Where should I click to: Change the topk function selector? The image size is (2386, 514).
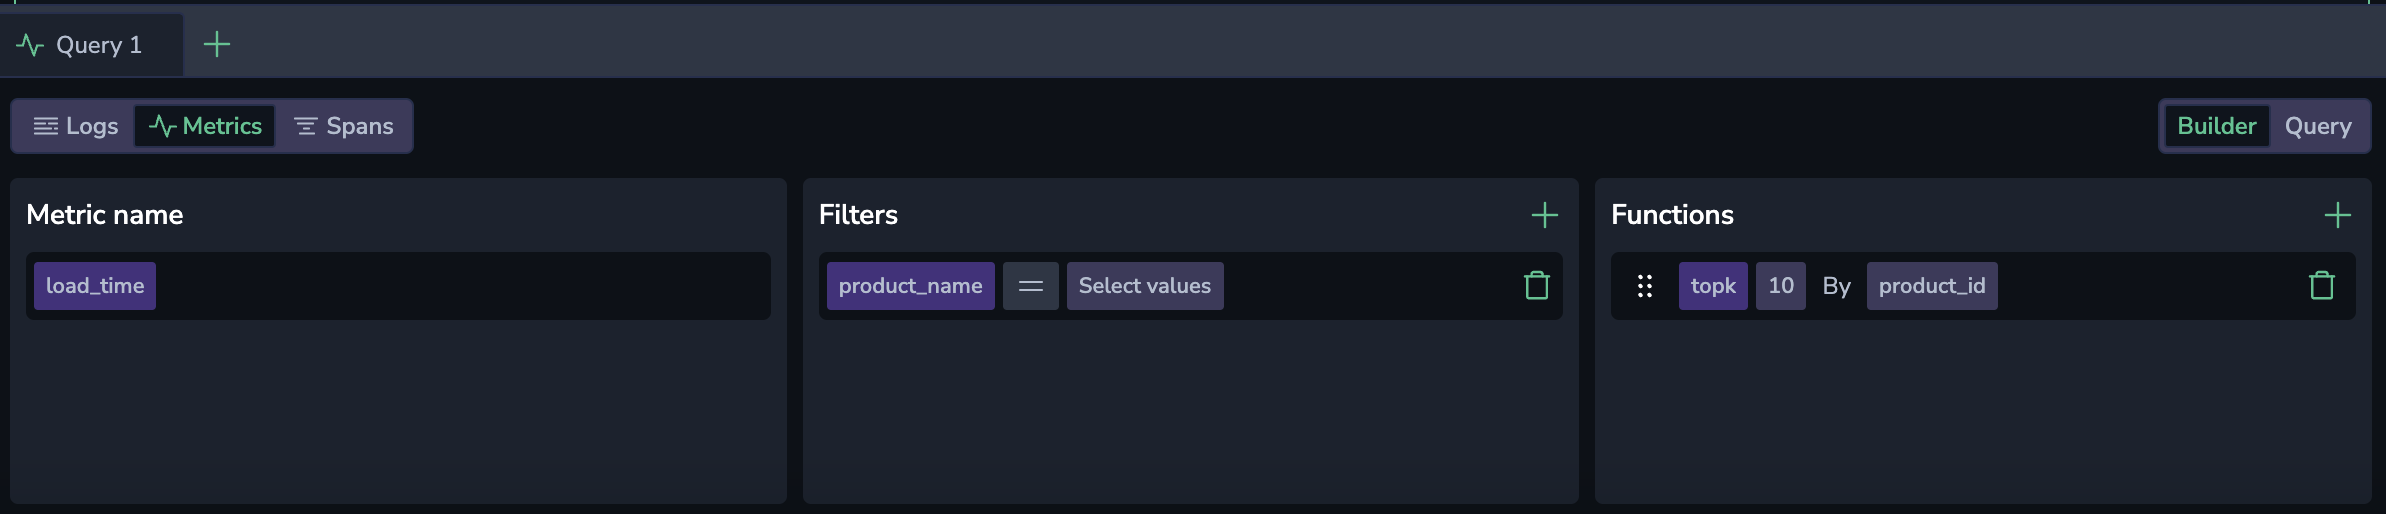click(x=1712, y=286)
